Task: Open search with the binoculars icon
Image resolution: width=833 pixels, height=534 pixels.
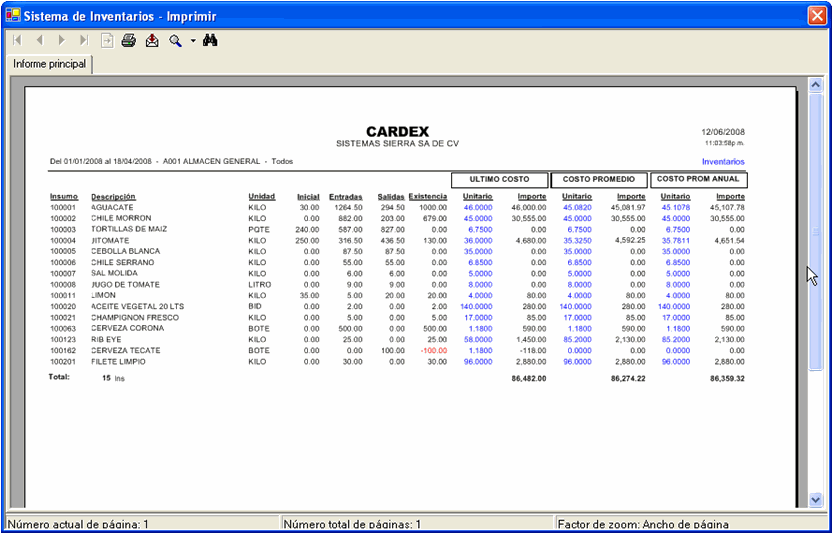Action: coord(210,41)
